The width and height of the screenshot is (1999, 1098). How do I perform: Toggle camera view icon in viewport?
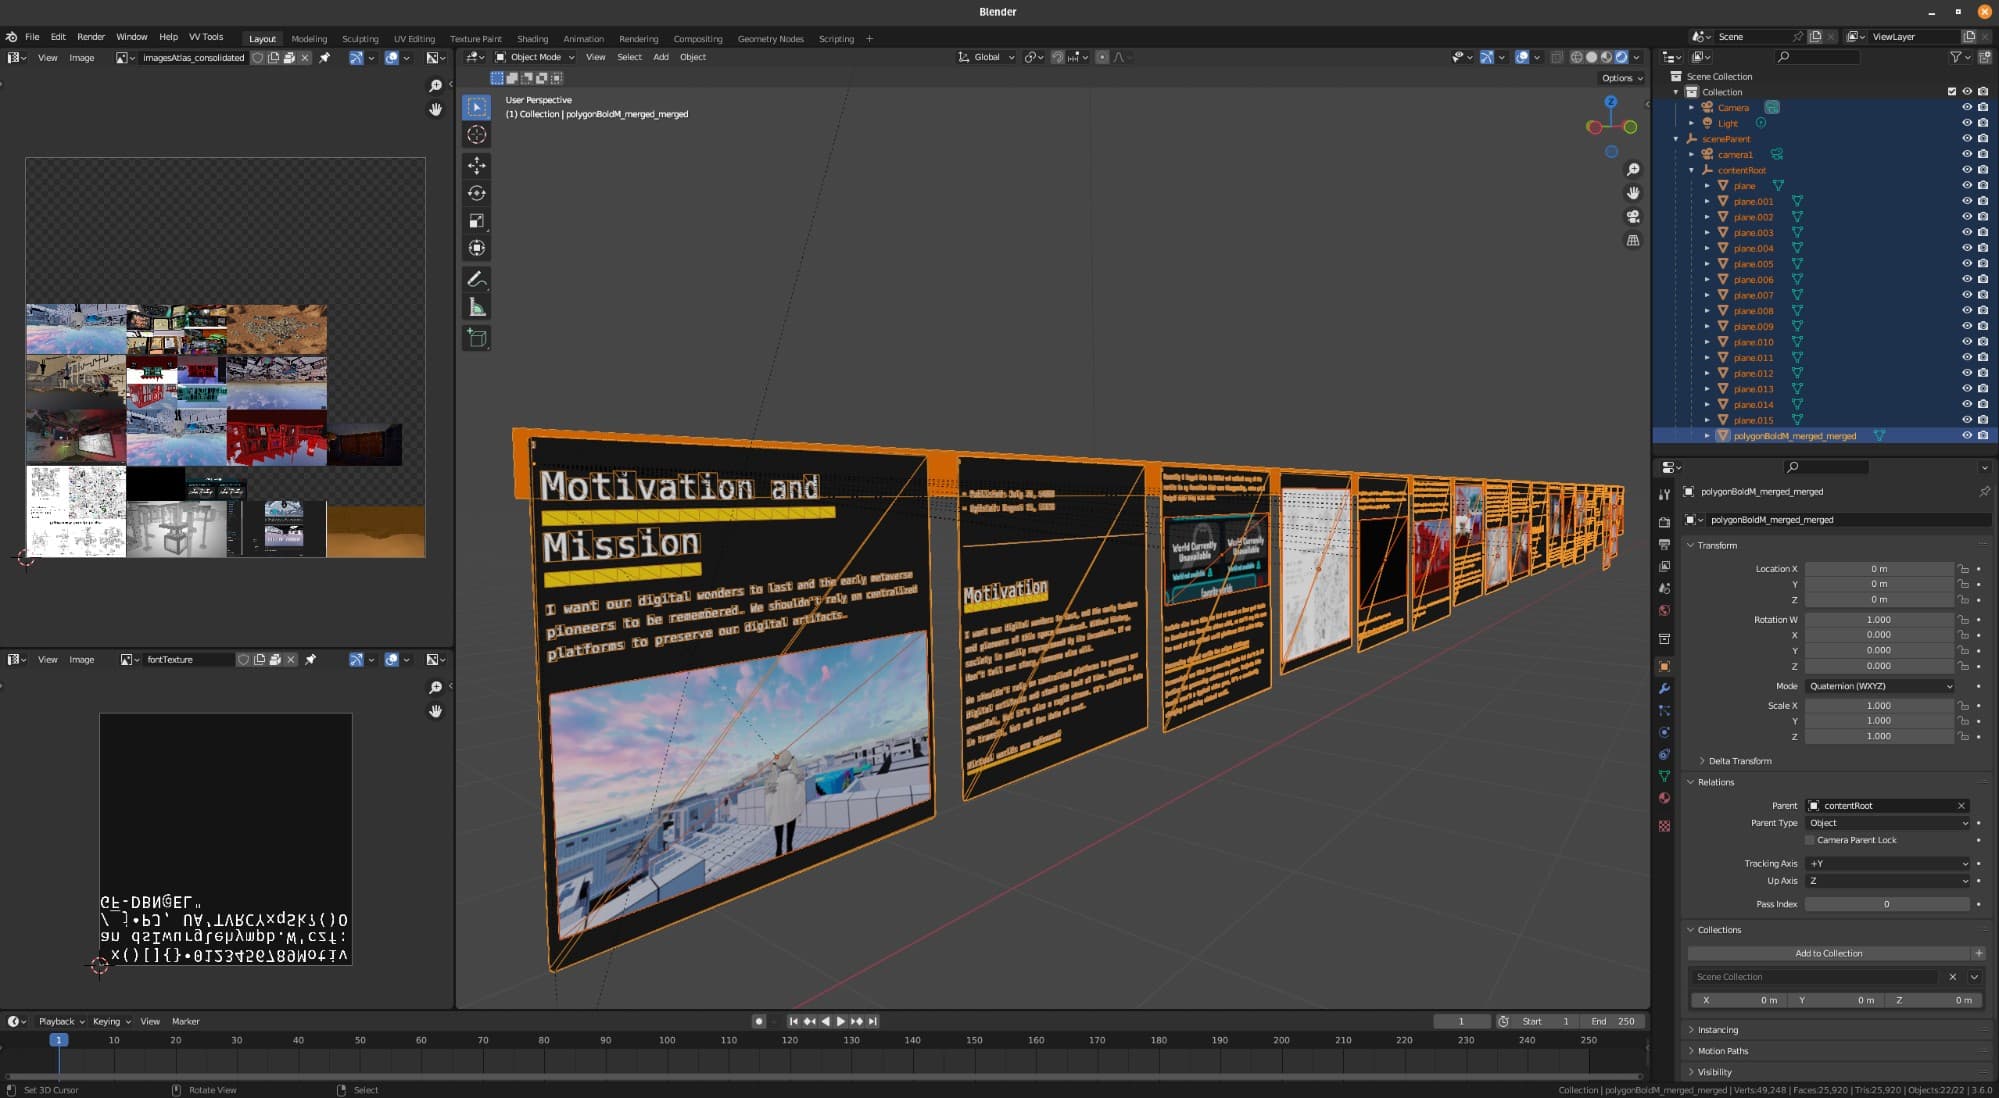tap(1633, 216)
